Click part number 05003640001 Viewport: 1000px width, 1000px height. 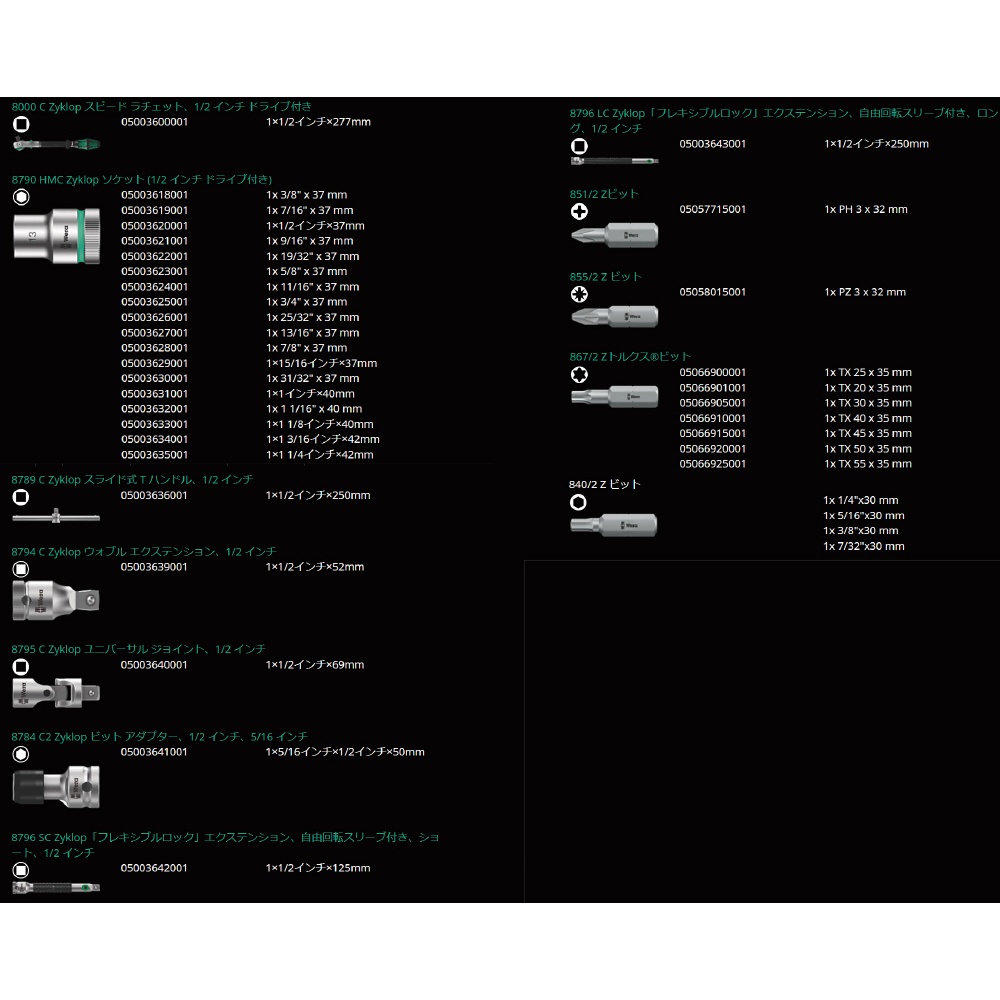click(x=154, y=665)
